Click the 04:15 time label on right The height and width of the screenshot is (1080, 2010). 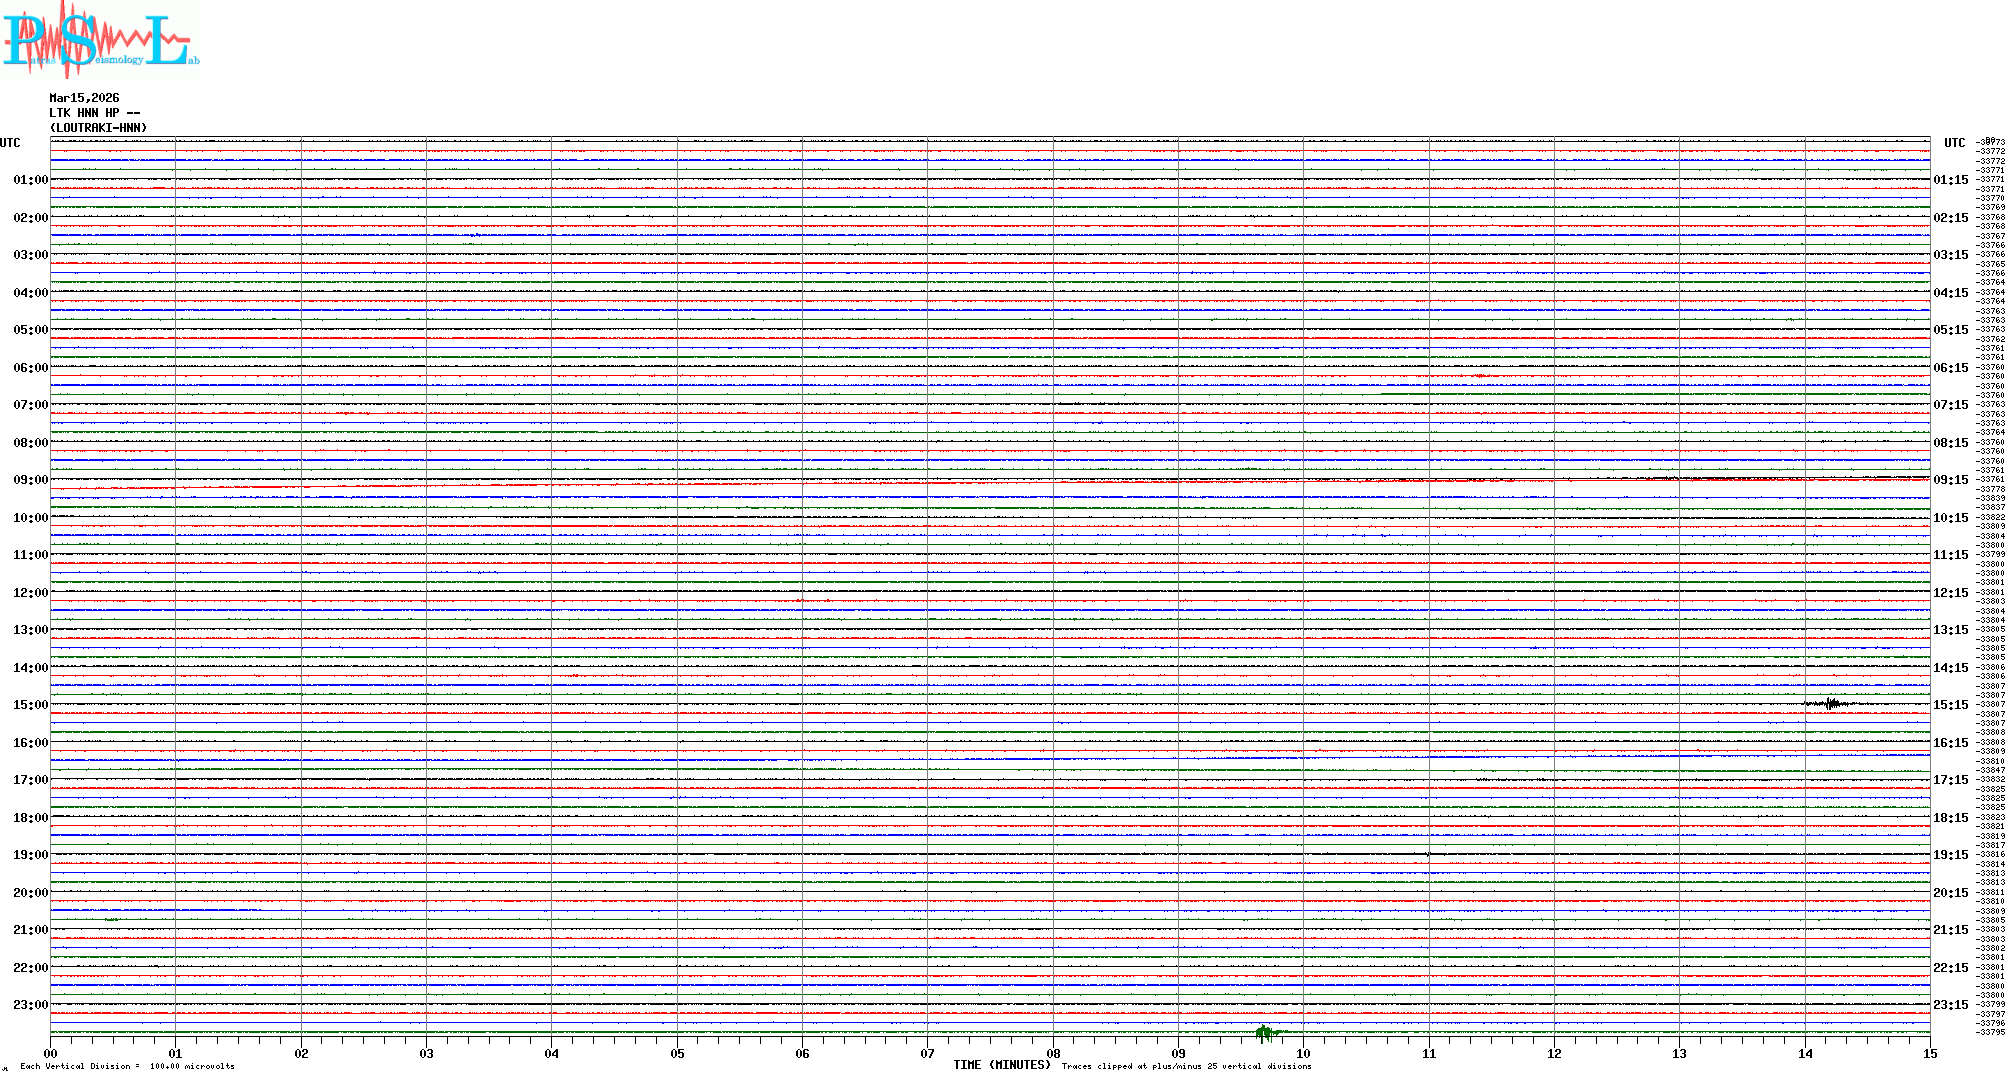click(1950, 293)
